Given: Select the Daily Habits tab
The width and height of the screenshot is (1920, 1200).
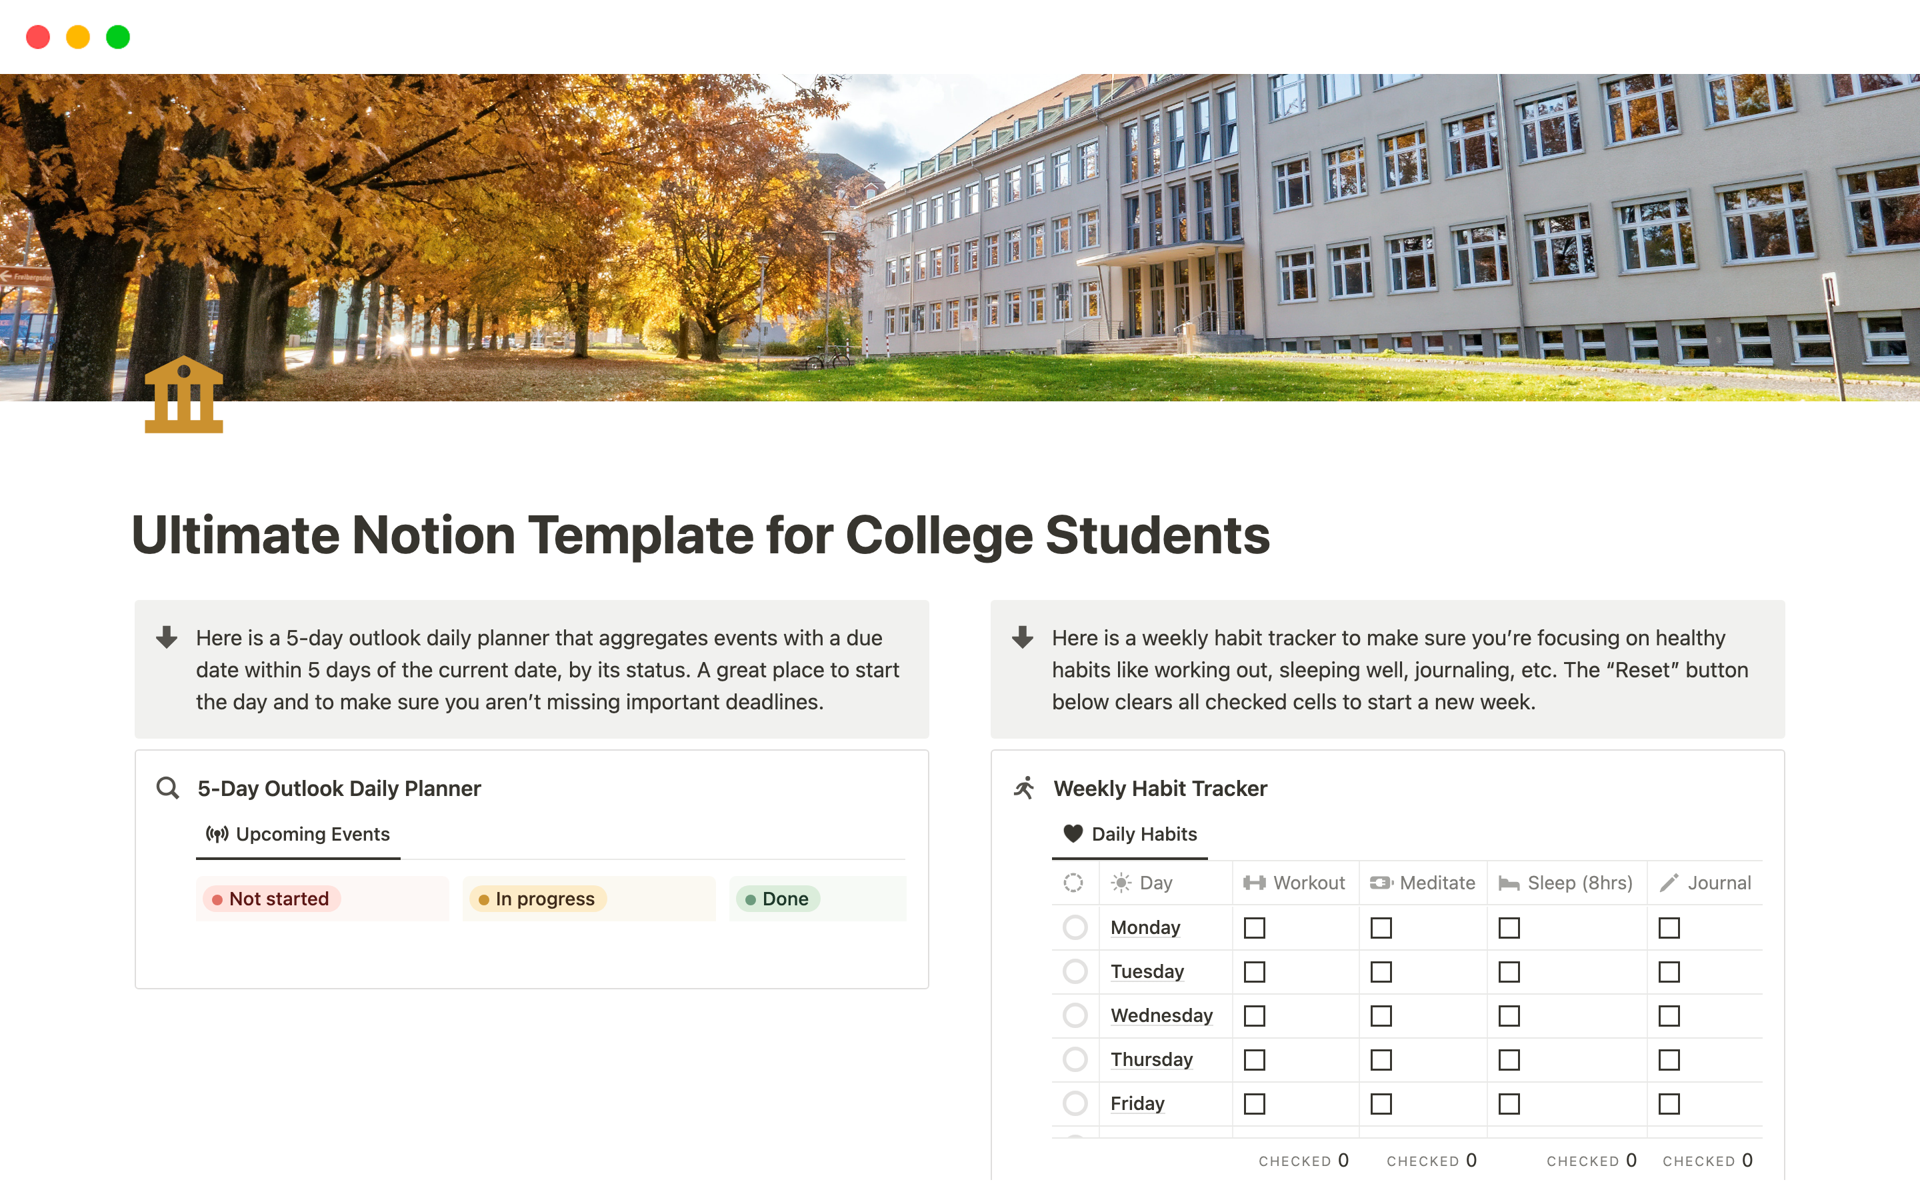Looking at the screenshot, I should point(1130,834).
